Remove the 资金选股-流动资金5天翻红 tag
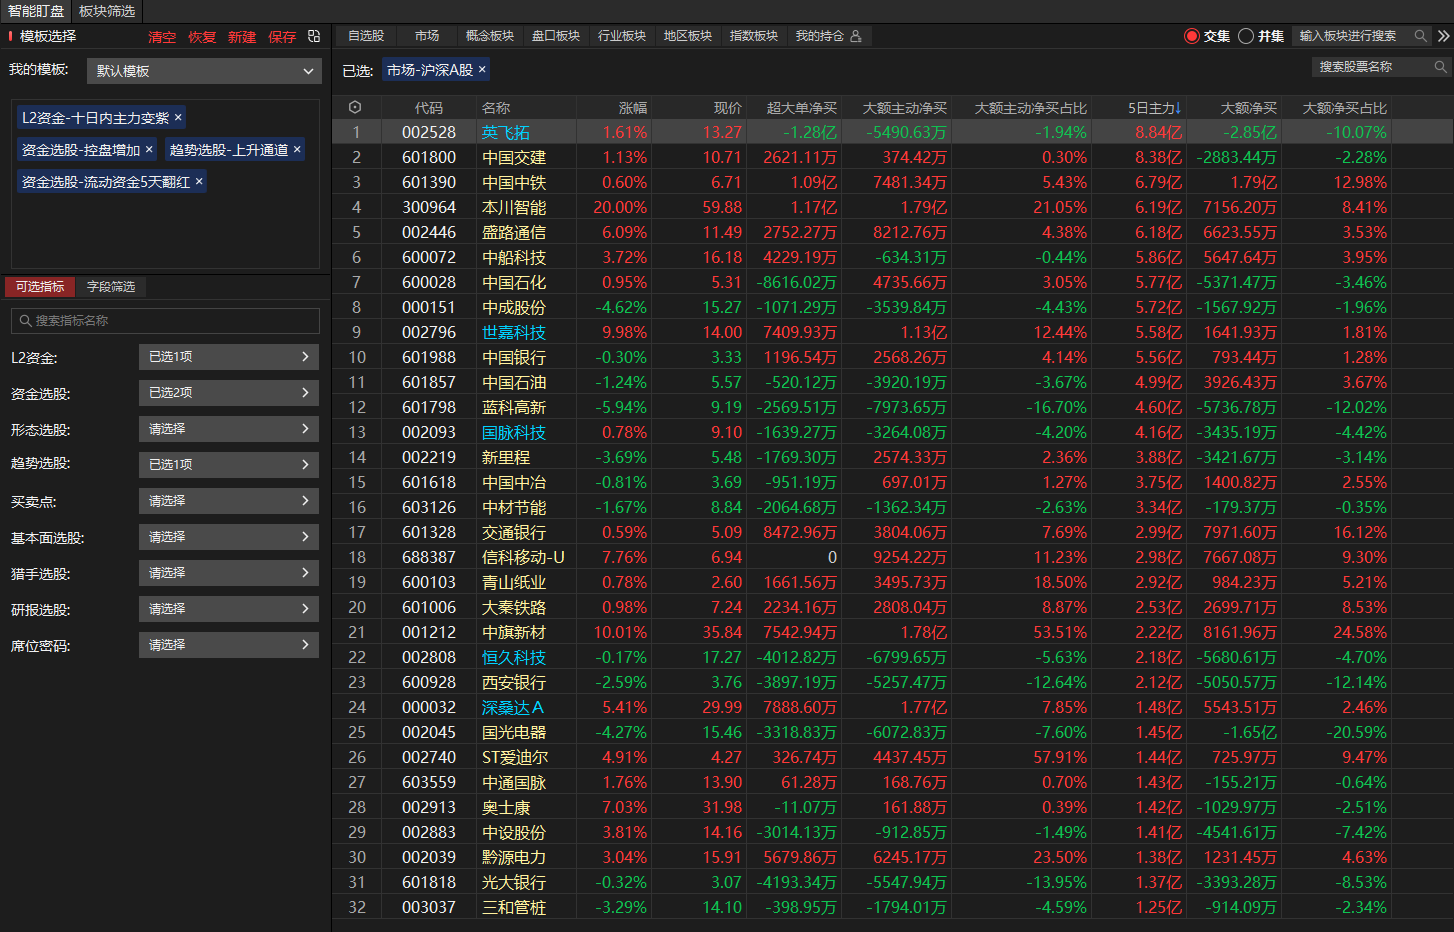This screenshot has height=932, width=1454. 199,181
